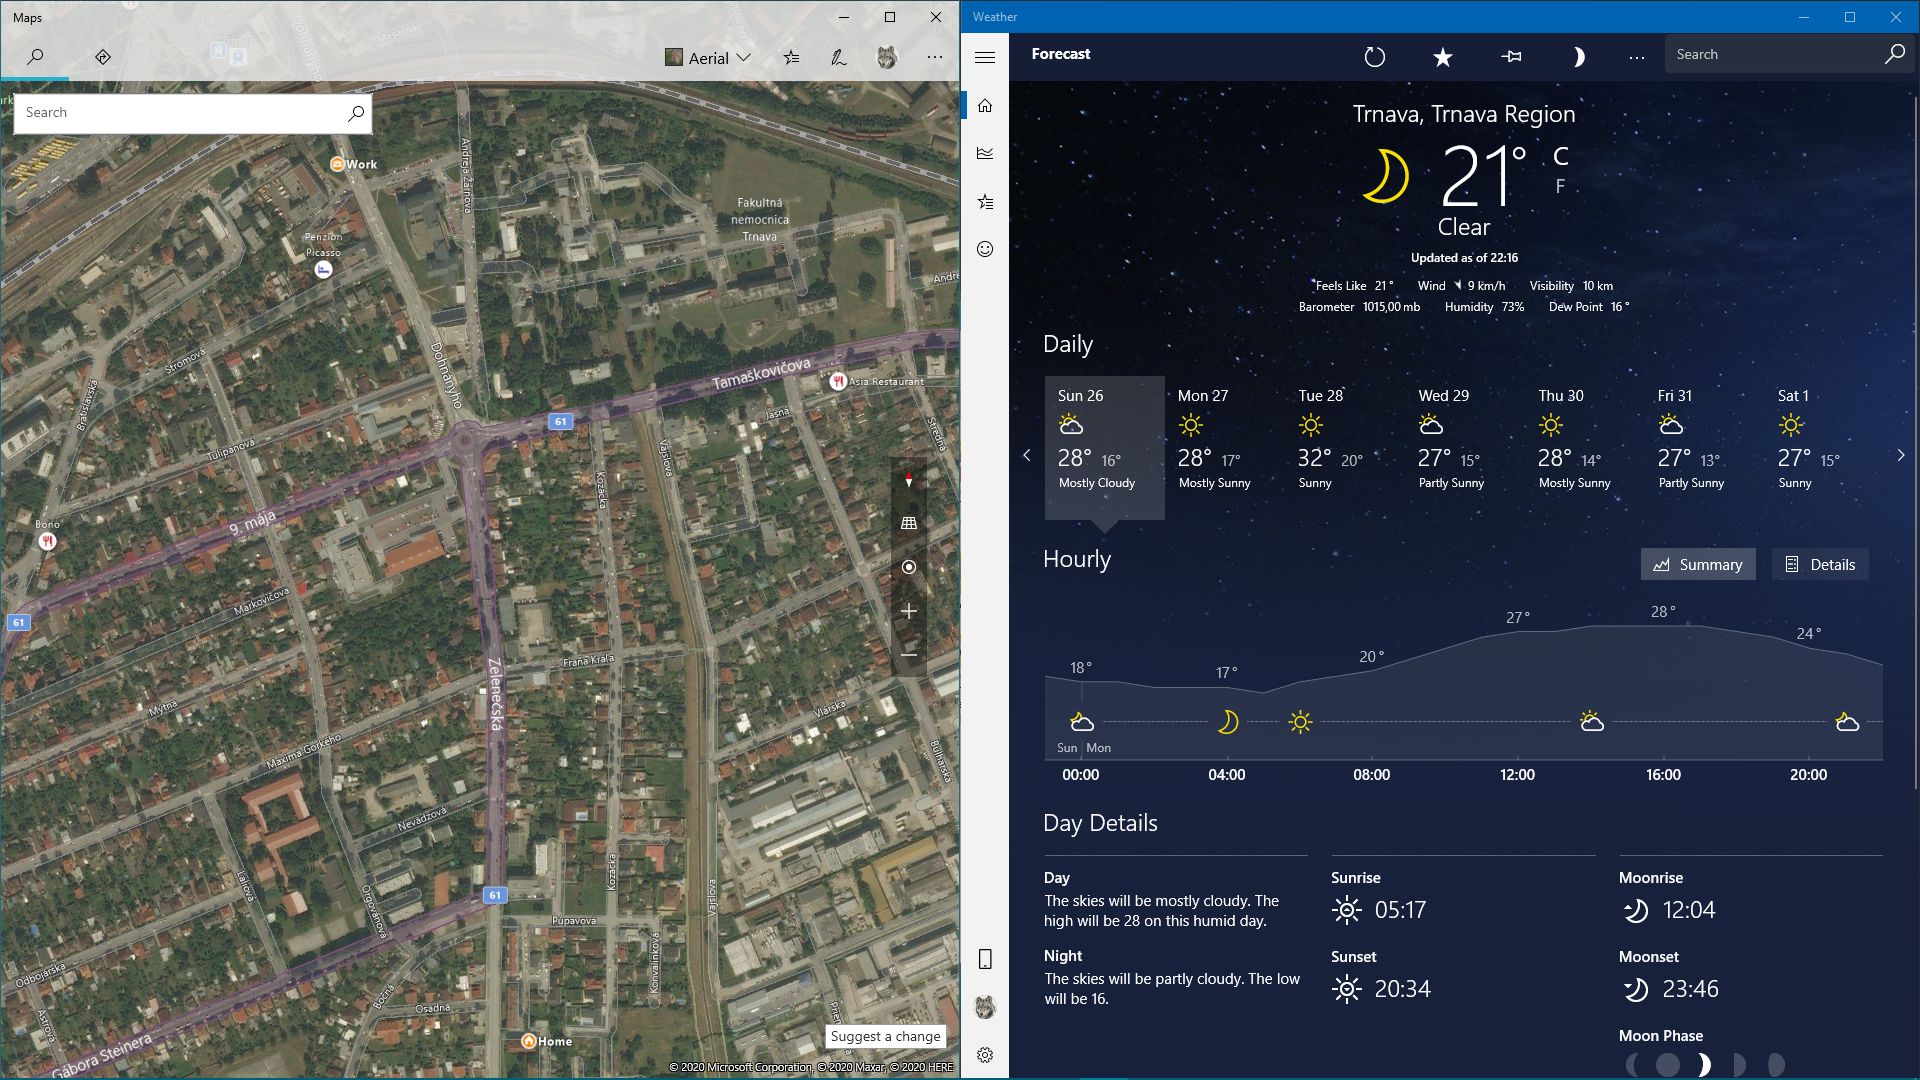The width and height of the screenshot is (1920, 1080).
Task: Expand Weather hamburger navigation menu
Action: [x=985, y=57]
